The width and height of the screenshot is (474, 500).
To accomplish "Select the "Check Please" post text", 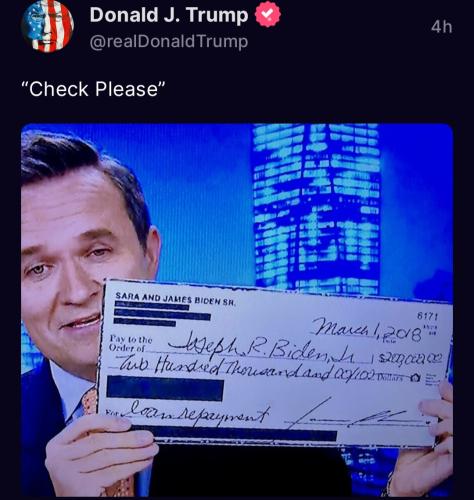I will pyautogui.click(x=93, y=89).
